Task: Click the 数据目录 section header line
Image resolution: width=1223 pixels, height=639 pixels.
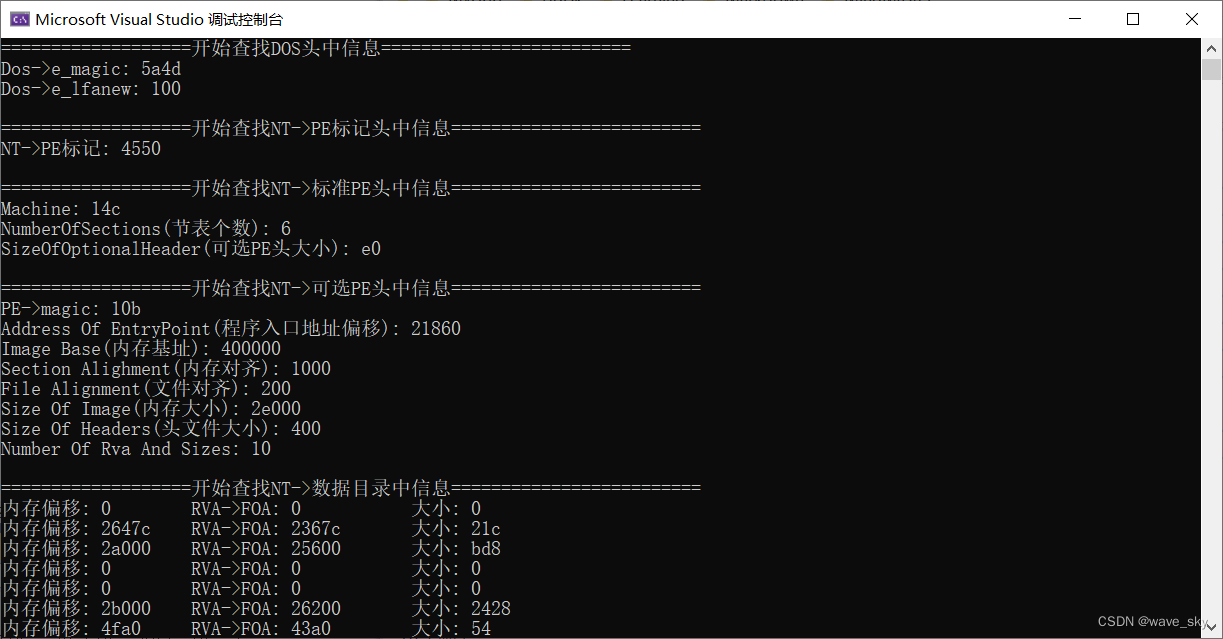Action: tap(351, 489)
